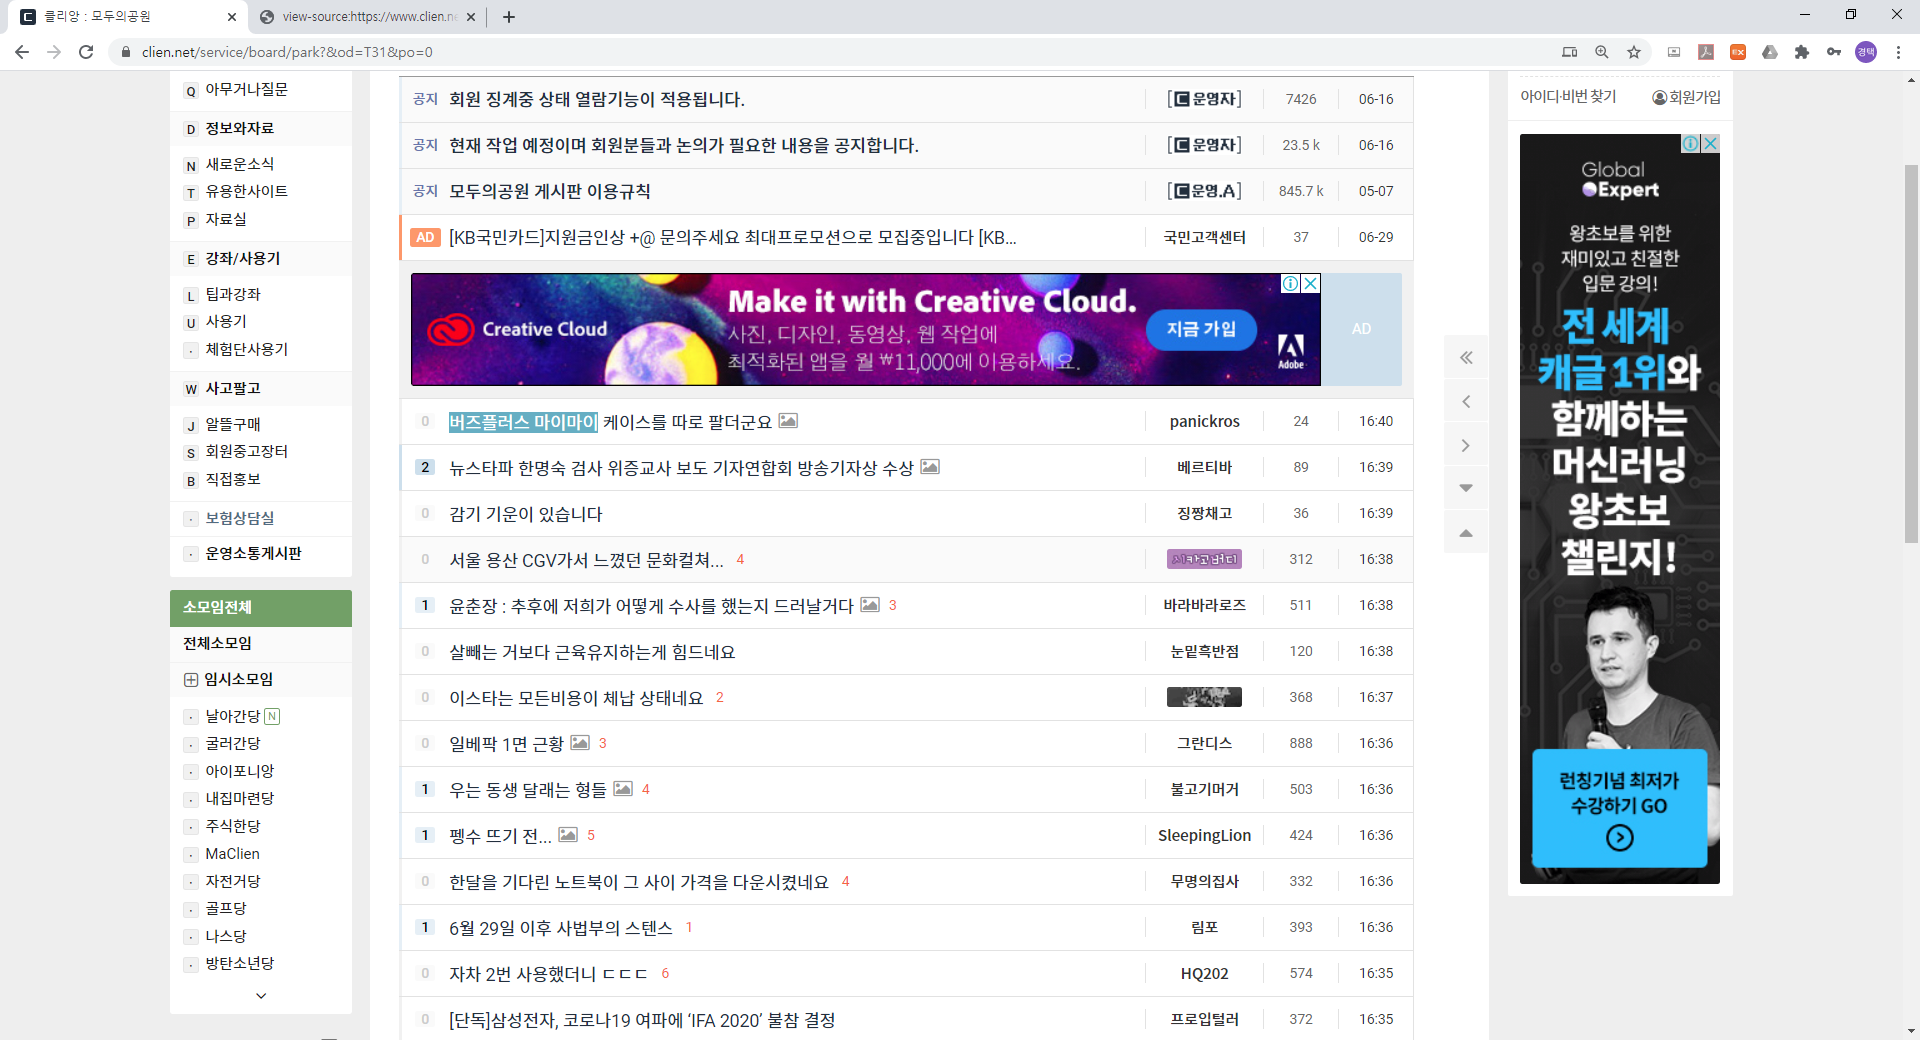Bookmark this page with the star icon
The image size is (1920, 1040).
point(1634,52)
